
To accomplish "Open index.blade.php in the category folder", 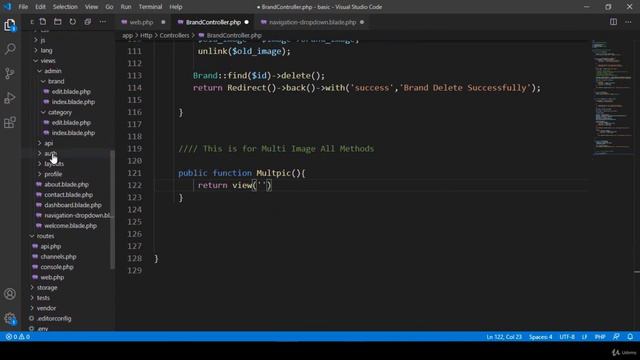I will point(73,133).
